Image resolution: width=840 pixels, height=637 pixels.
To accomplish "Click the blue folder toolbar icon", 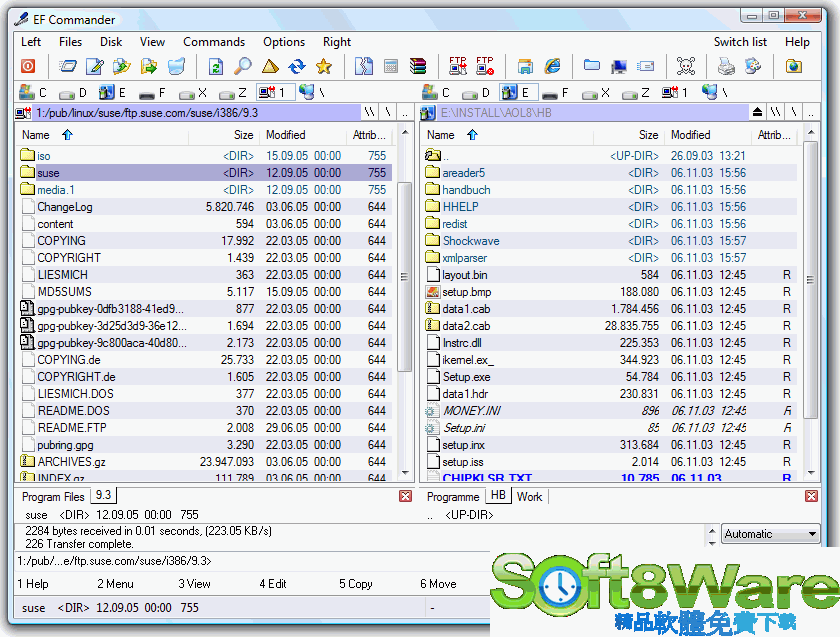I will pos(592,66).
